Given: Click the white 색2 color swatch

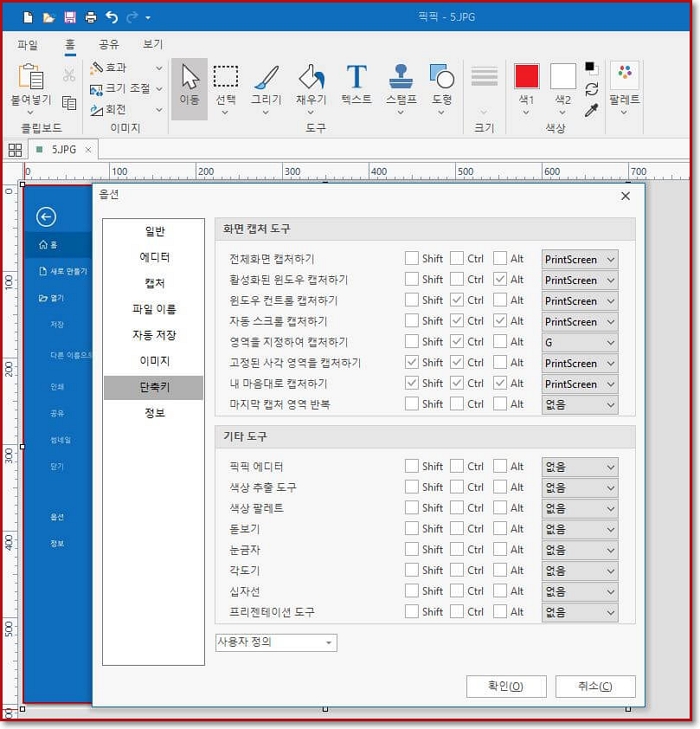Looking at the screenshot, I should [x=563, y=76].
